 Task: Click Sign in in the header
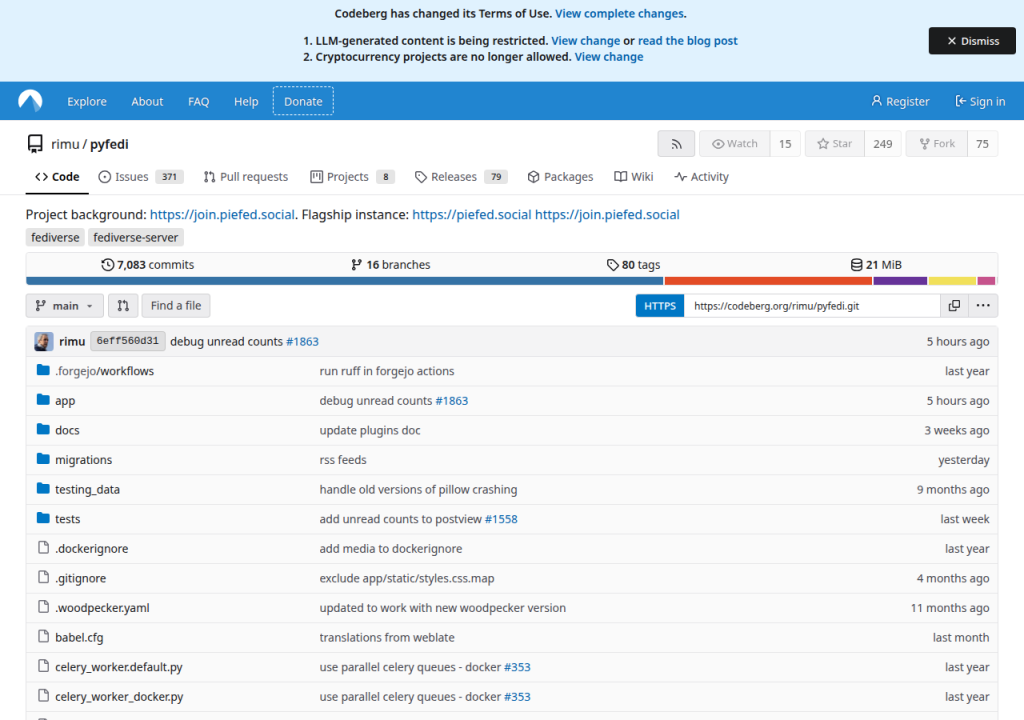980,101
